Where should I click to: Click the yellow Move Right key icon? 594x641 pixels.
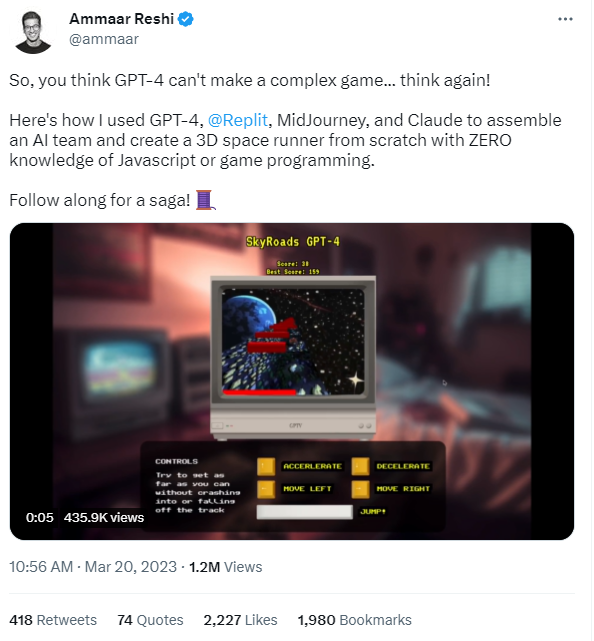[x=360, y=489]
